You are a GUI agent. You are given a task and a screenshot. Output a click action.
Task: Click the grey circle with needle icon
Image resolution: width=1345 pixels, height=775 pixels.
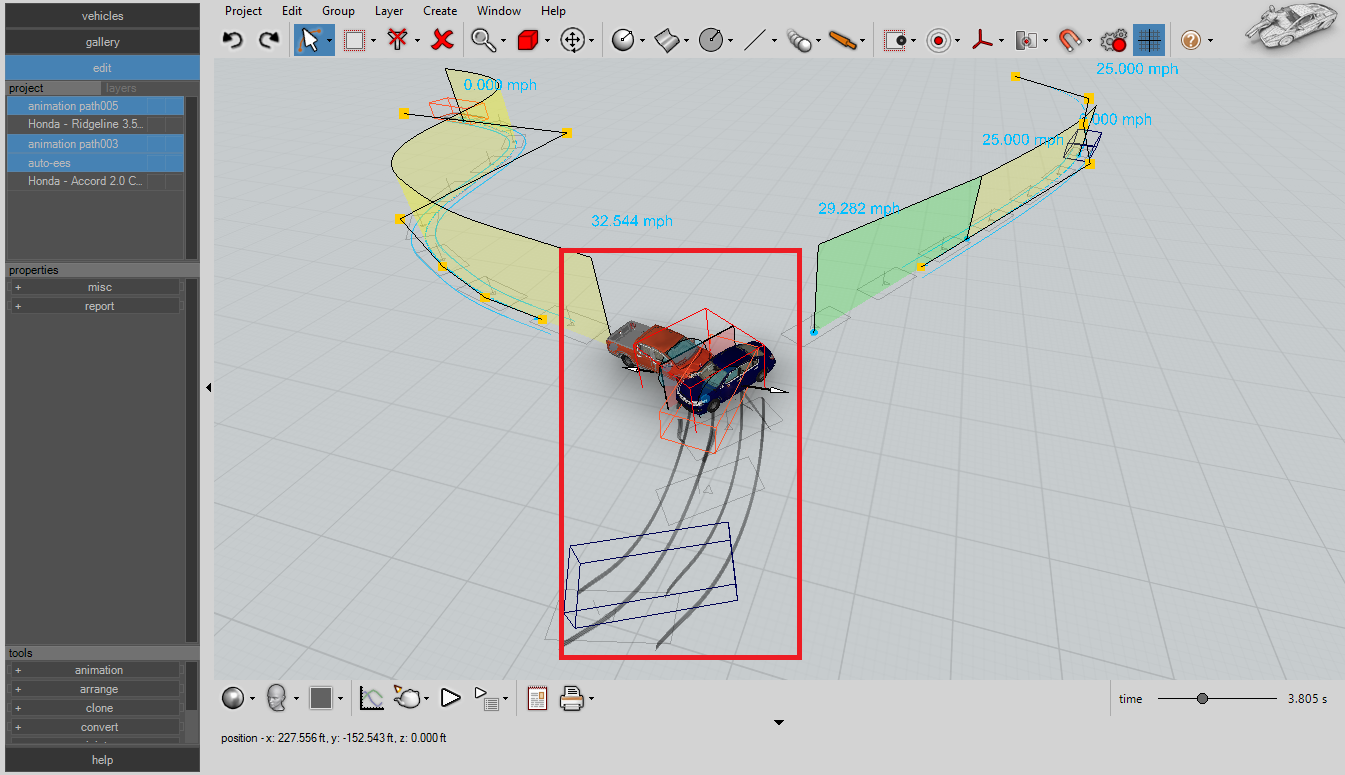click(711, 40)
